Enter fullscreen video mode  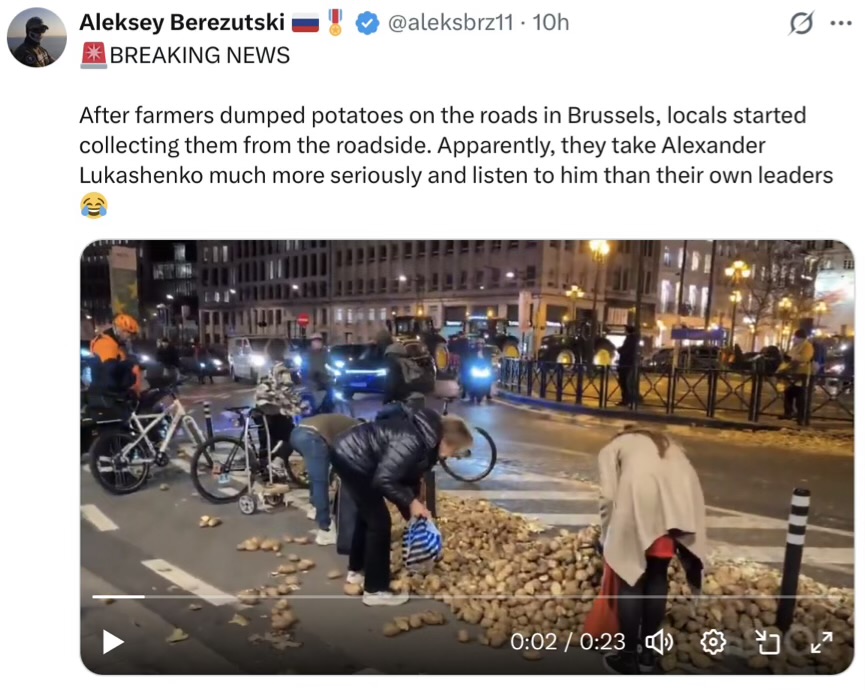[x=821, y=642]
